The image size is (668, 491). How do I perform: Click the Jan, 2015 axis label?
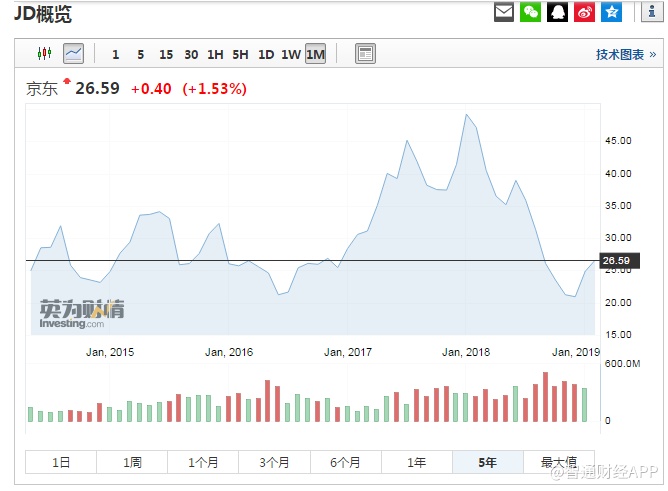pos(110,352)
